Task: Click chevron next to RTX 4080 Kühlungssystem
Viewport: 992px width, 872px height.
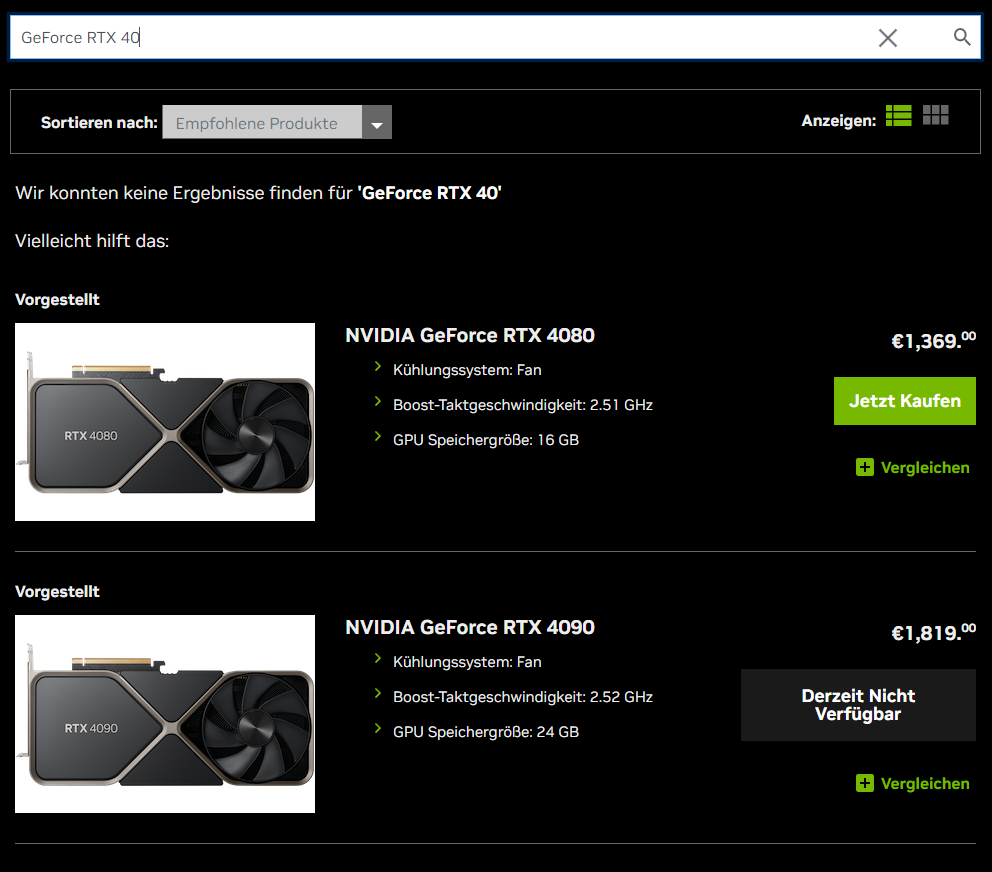Action: 378,366
